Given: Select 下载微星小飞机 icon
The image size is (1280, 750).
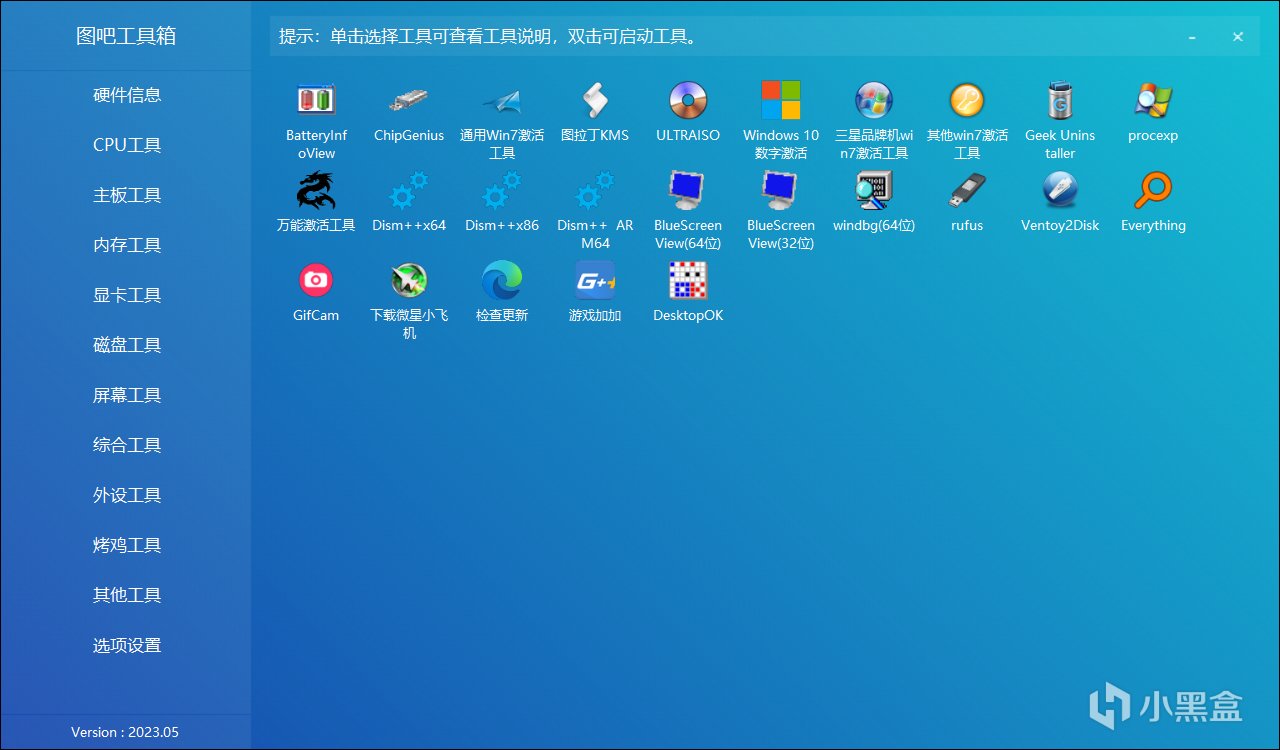Looking at the screenshot, I should point(409,280).
